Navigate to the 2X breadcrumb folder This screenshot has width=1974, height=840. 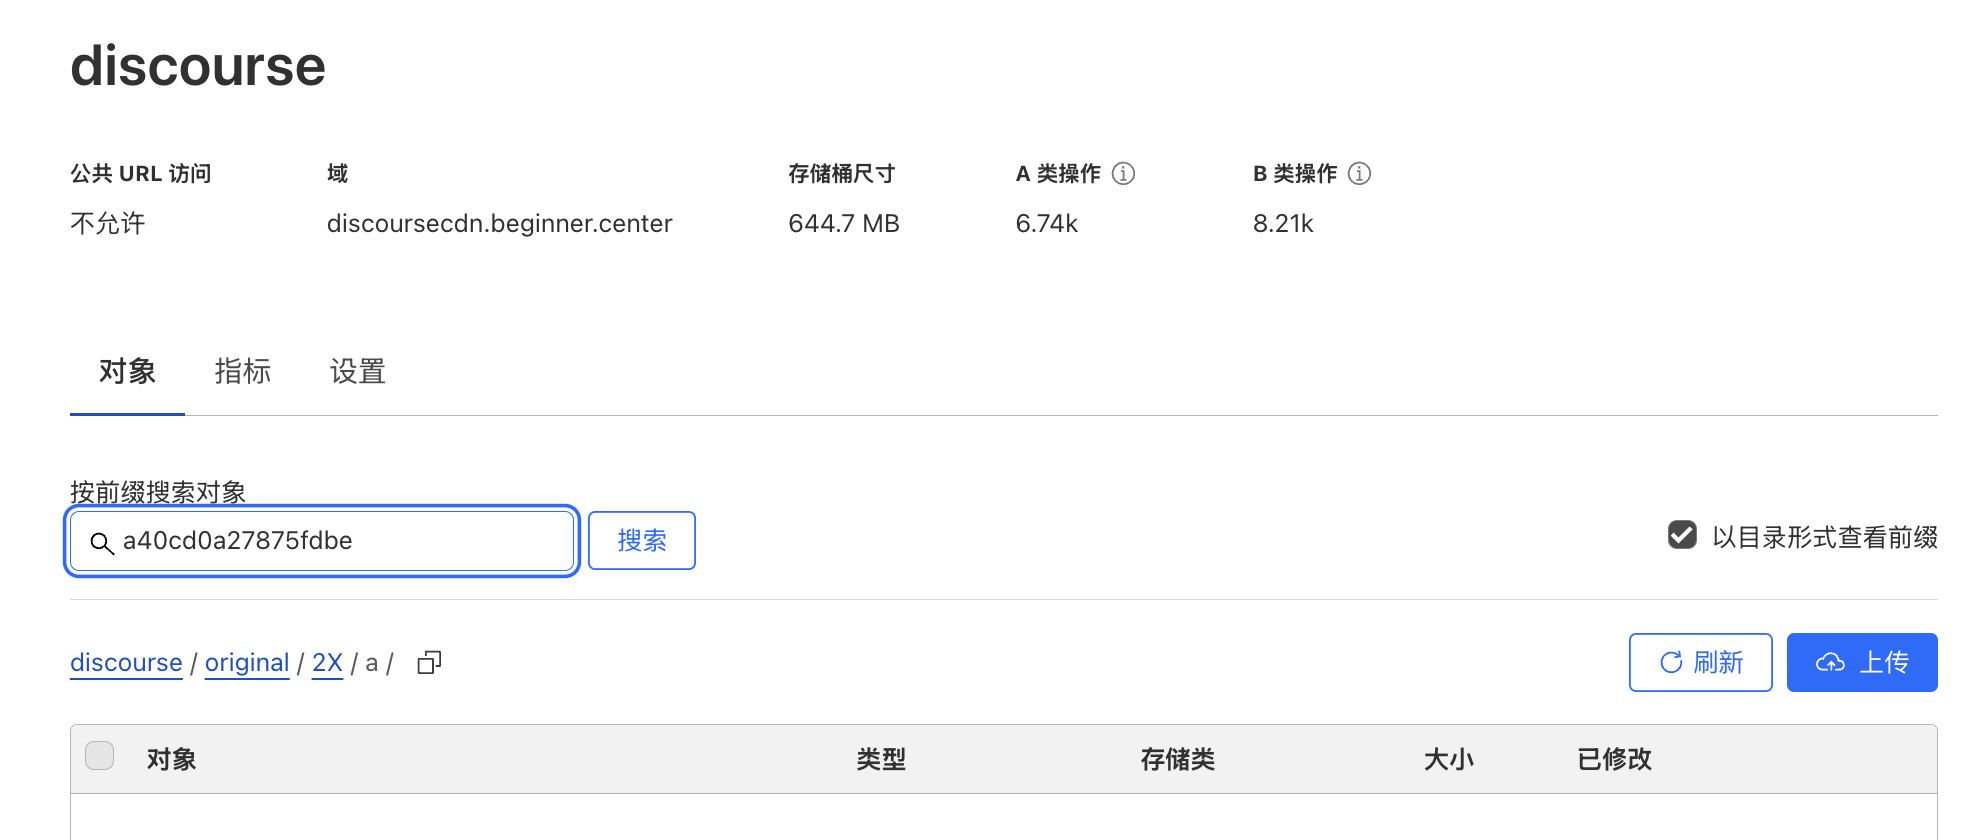click(327, 663)
